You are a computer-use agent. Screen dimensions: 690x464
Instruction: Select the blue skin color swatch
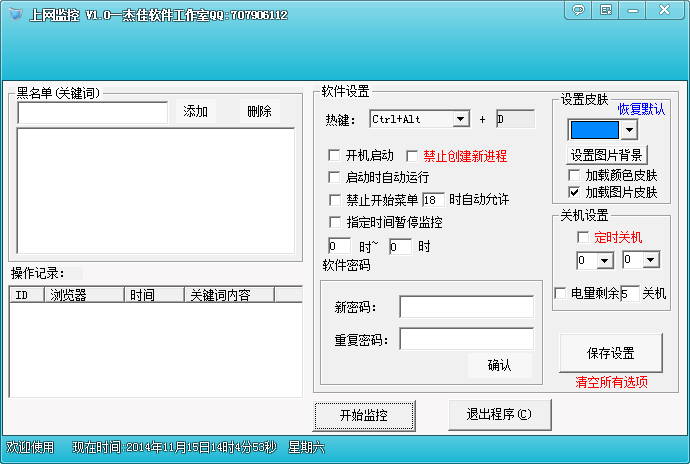tap(594, 130)
